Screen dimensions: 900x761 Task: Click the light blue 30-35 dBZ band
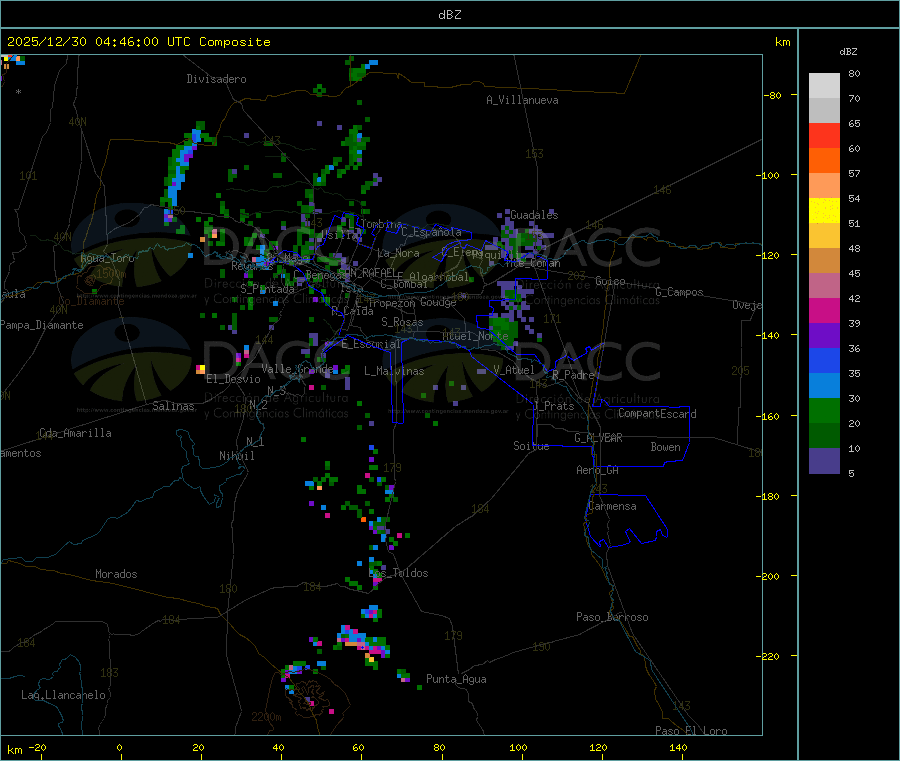click(x=824, y=386)
